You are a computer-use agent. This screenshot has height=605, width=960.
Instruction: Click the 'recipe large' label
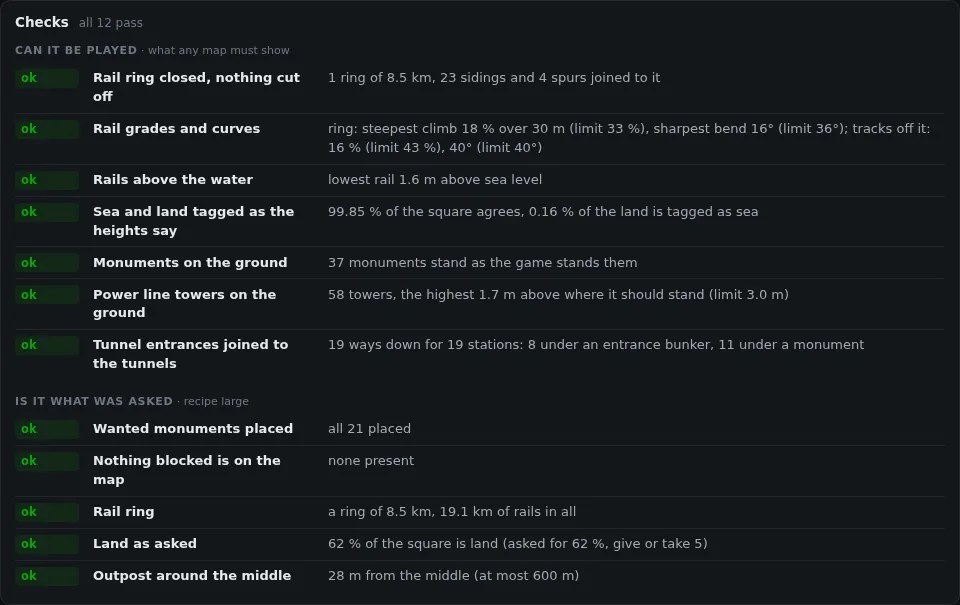tap(216, 402)
